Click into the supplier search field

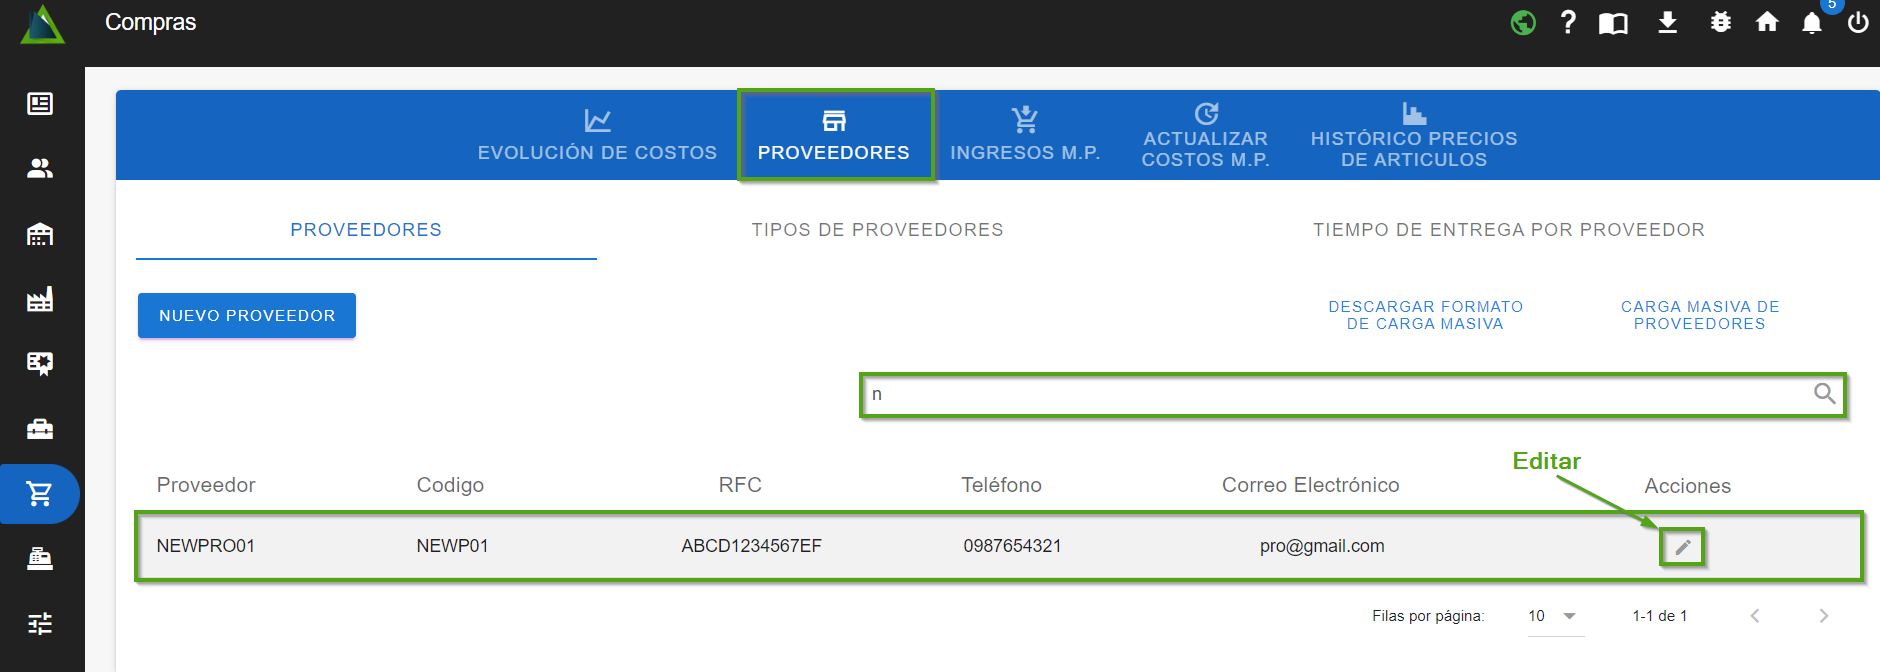(x=1330, y=395)
